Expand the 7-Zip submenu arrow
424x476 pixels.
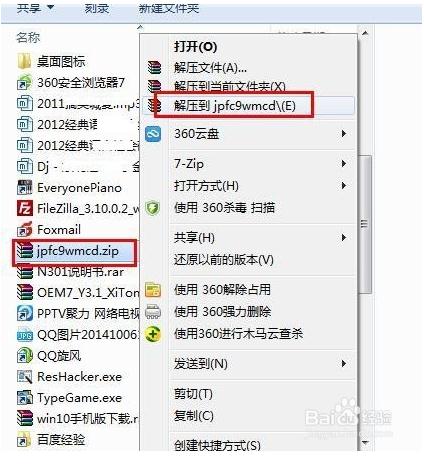point(344,164)
